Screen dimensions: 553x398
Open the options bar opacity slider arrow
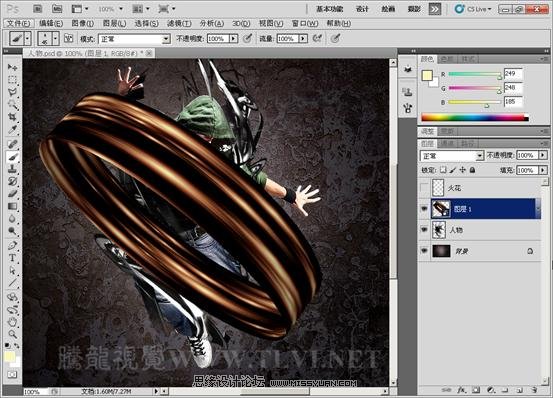click(x=233, y=38)
